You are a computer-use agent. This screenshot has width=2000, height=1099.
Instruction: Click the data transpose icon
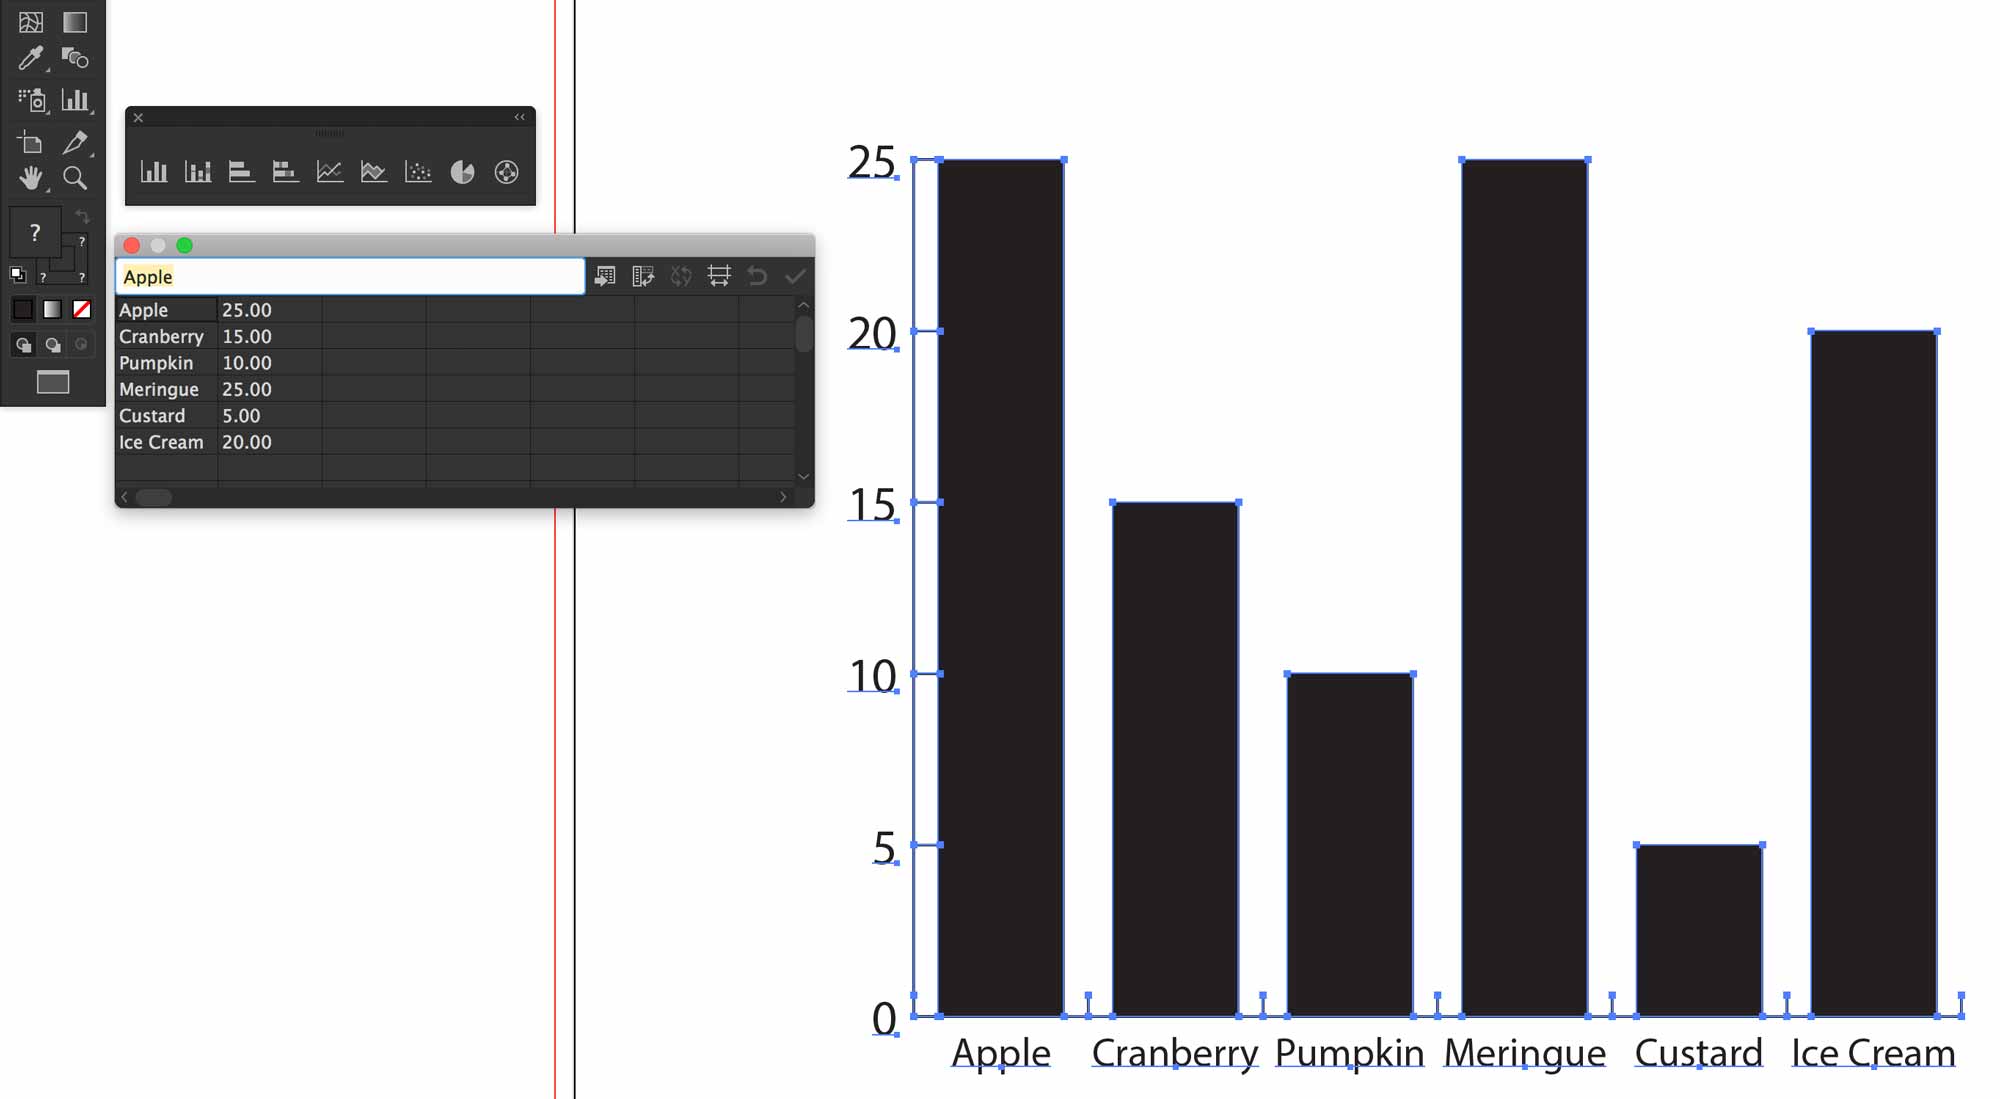(x=643, y=276)
